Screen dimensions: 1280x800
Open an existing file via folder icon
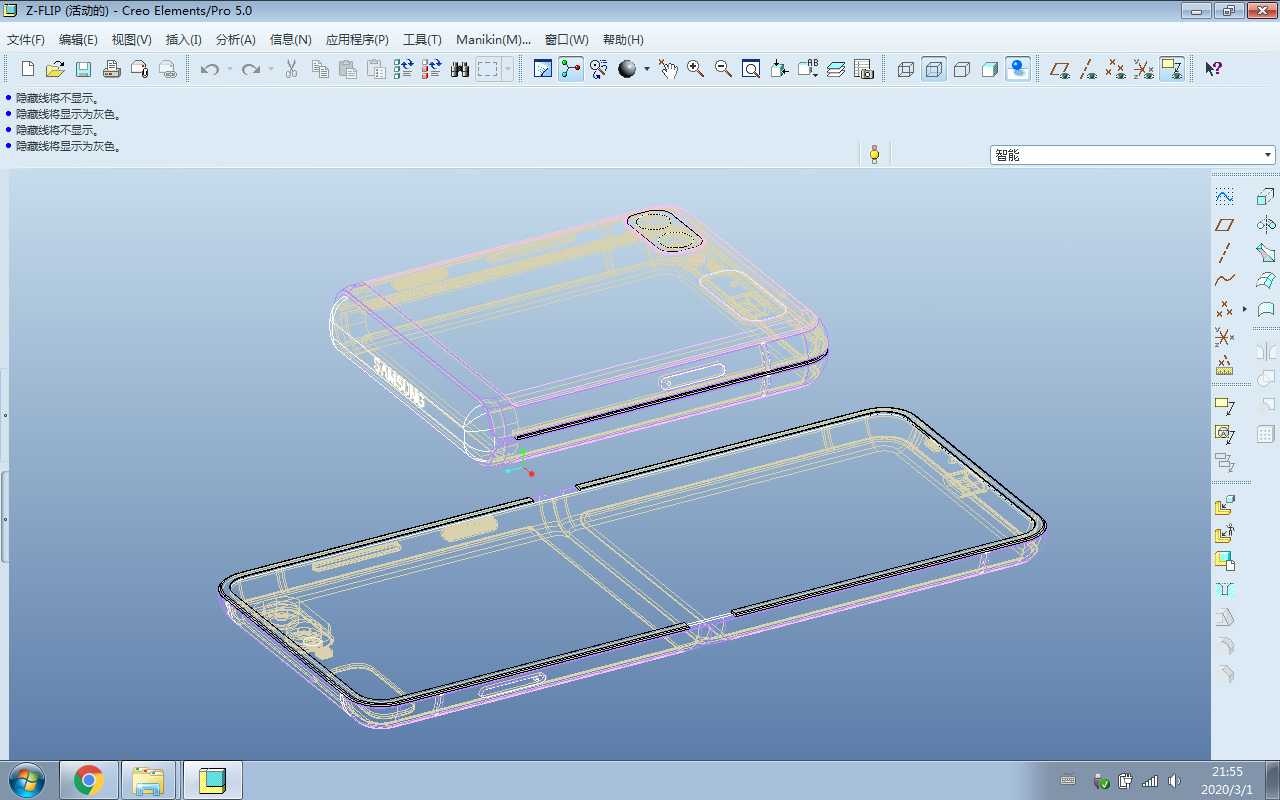[x=56, y=69]
